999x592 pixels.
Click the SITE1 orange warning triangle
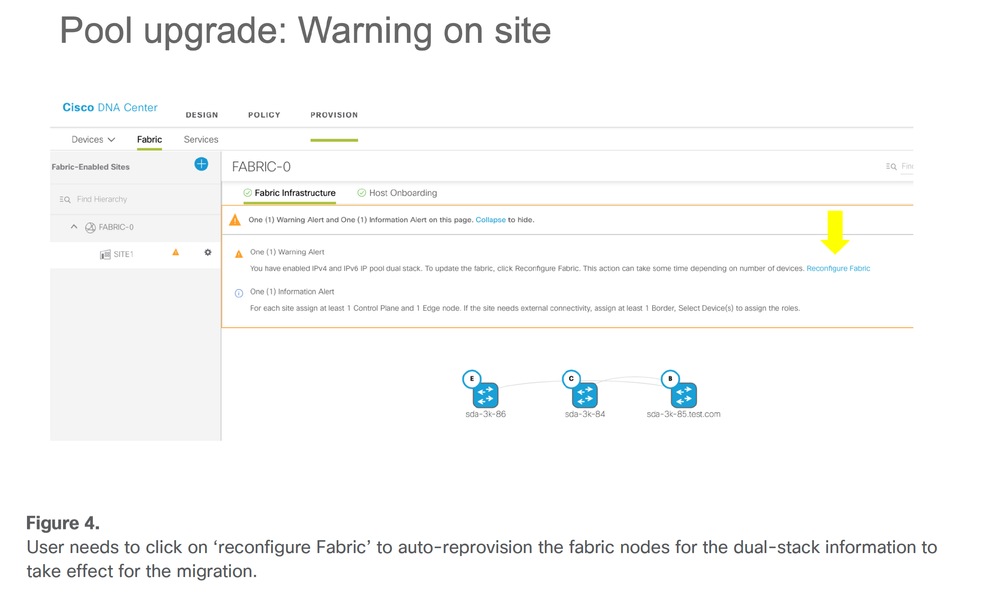pyautogui.click(x=176, y=253)
